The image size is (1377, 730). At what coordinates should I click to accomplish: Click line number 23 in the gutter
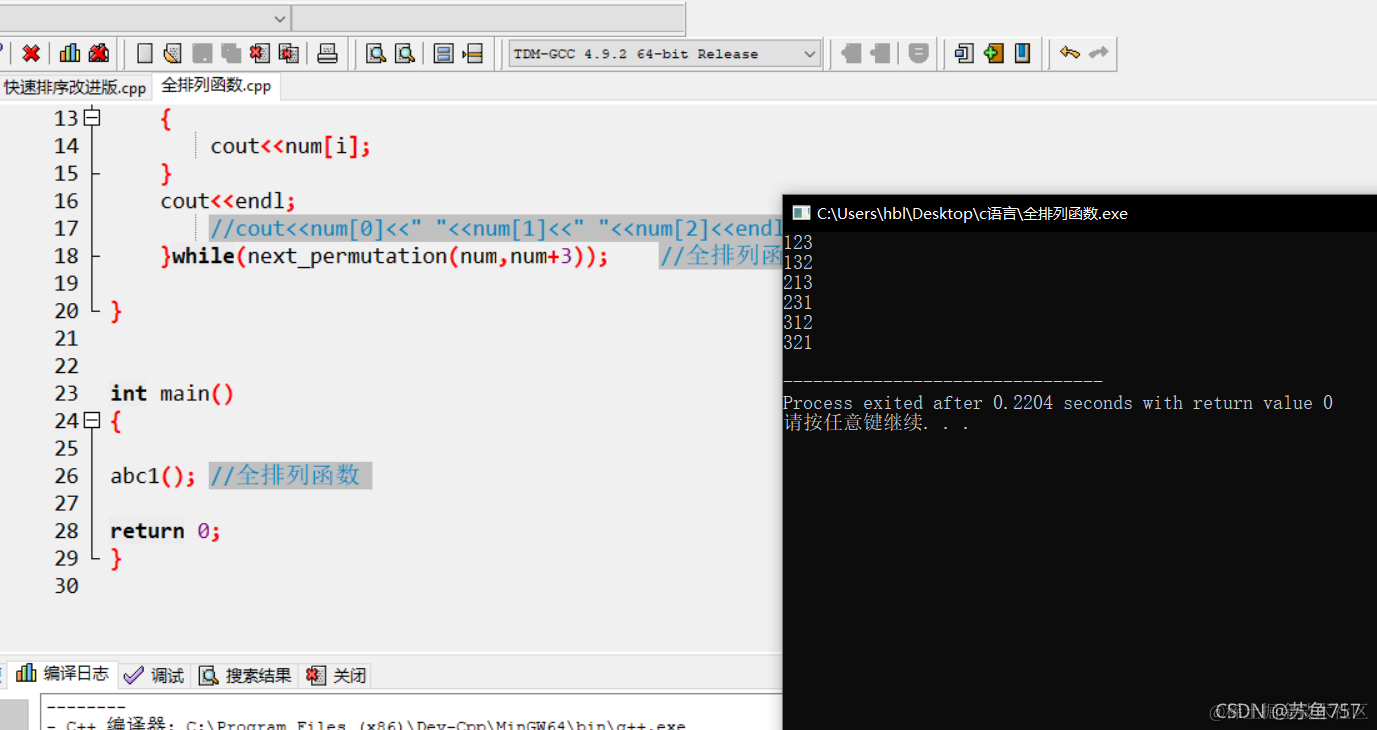point(66,394)
